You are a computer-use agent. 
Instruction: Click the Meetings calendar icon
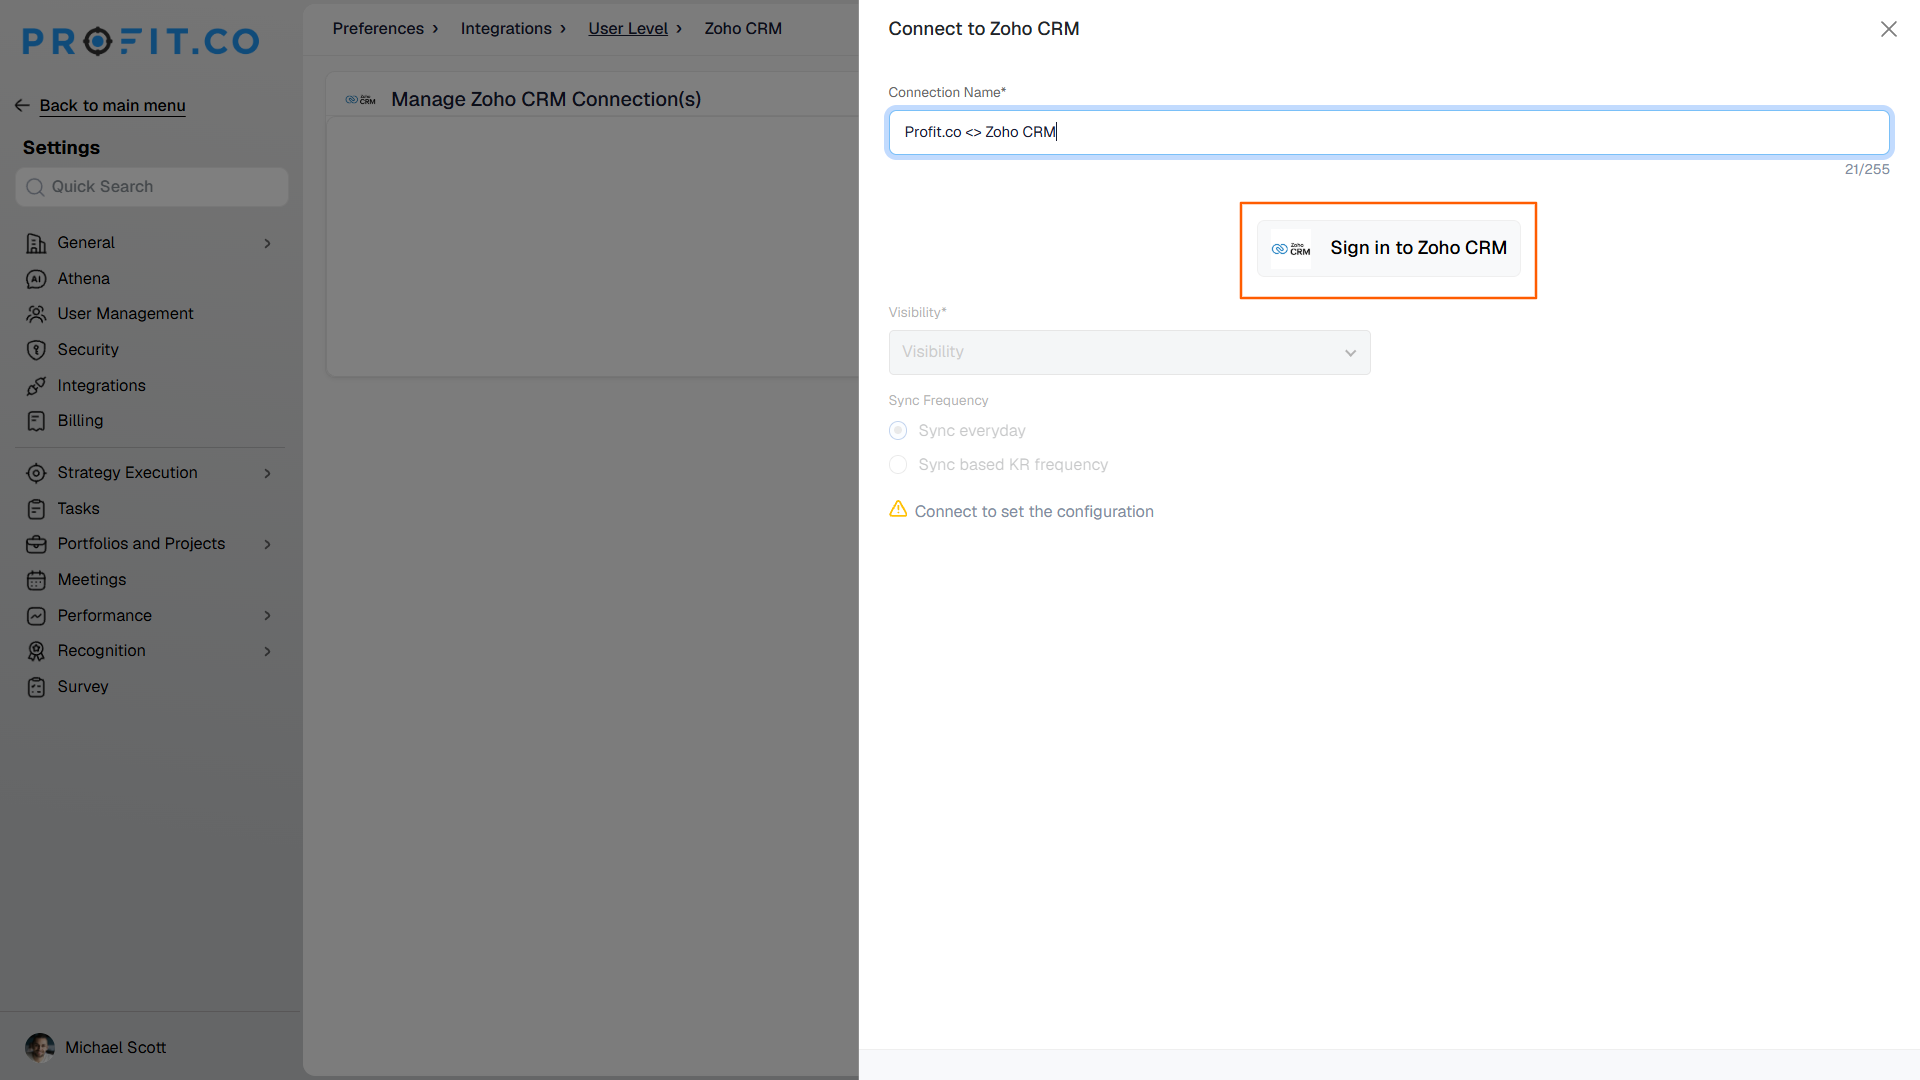click(36, 580)
